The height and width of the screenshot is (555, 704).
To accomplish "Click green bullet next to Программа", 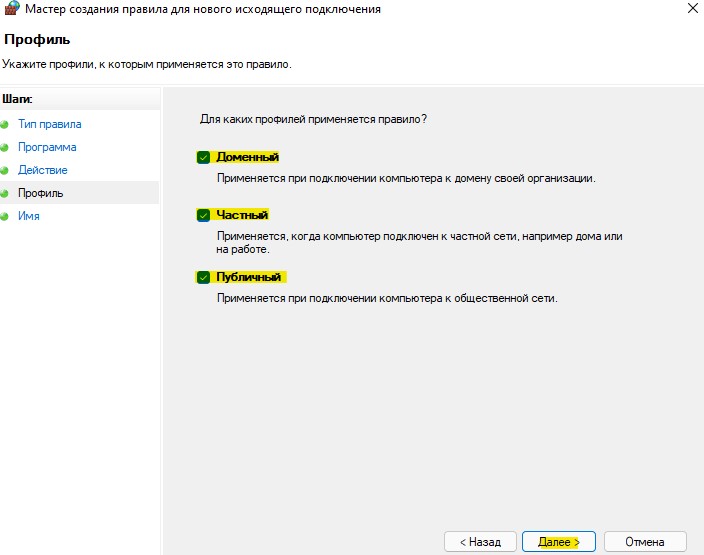I will pos(4,147).
